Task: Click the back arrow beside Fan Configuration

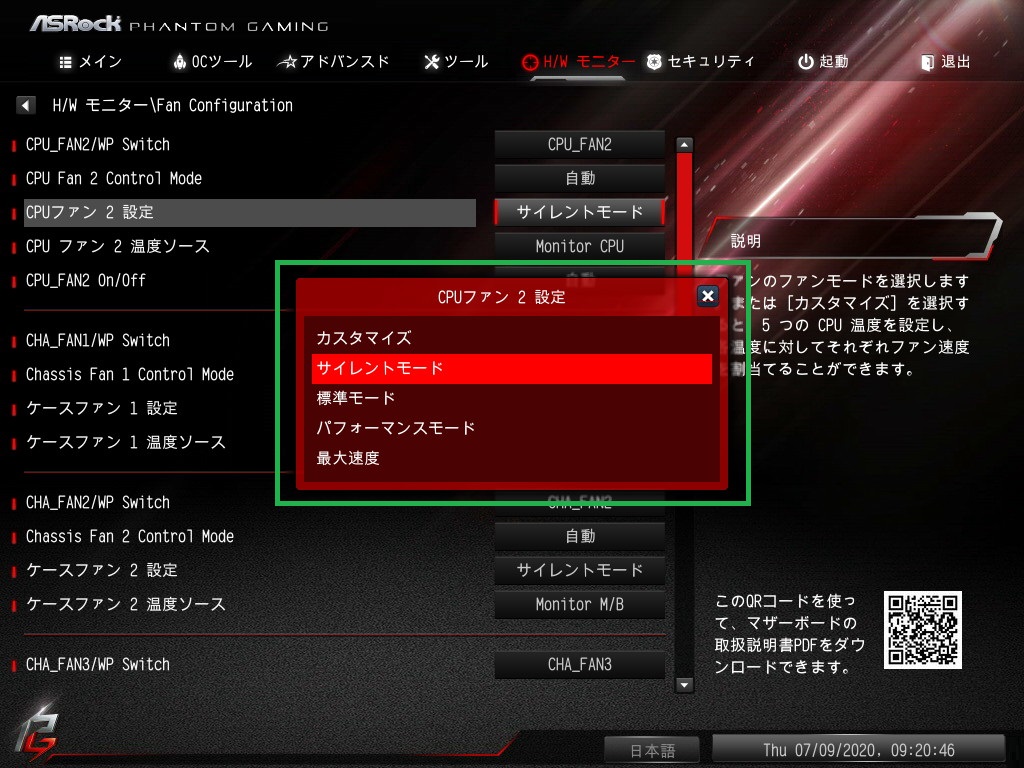Action: tap(25, 104)
